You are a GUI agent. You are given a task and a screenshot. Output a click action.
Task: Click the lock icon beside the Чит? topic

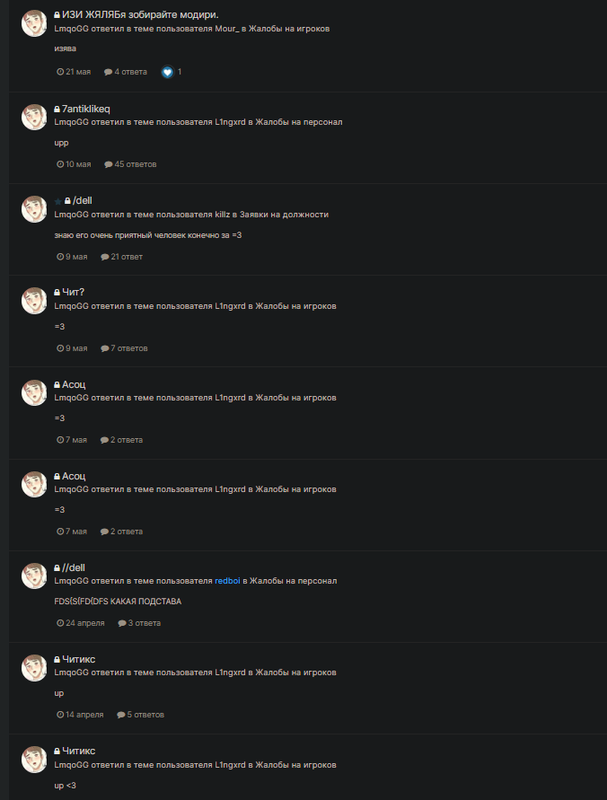point(57,292)
